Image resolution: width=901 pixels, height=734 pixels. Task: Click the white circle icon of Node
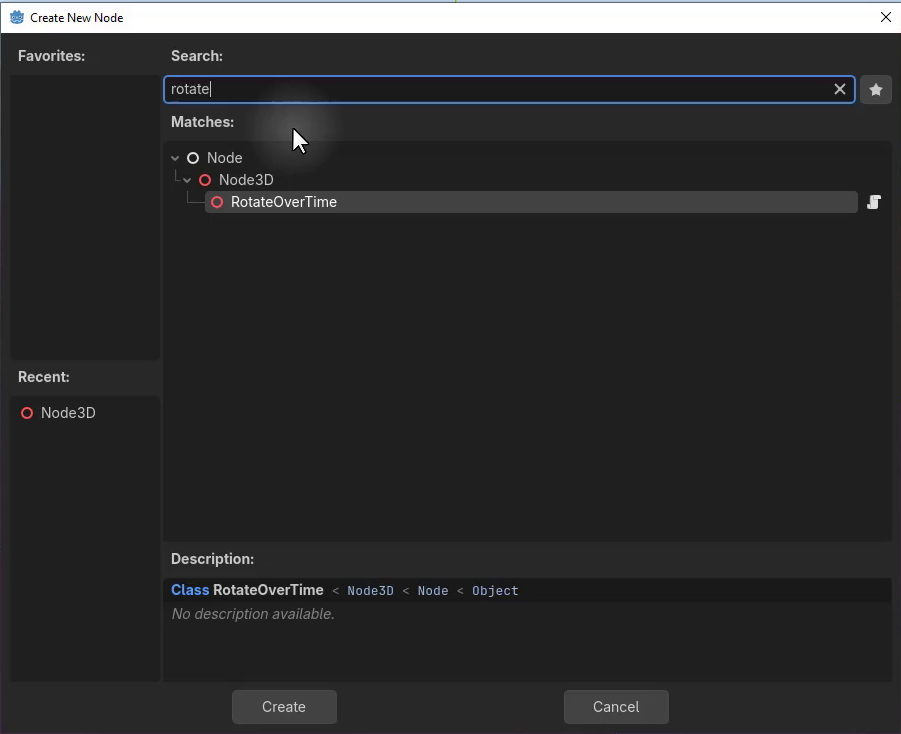(x=193, y=158)
